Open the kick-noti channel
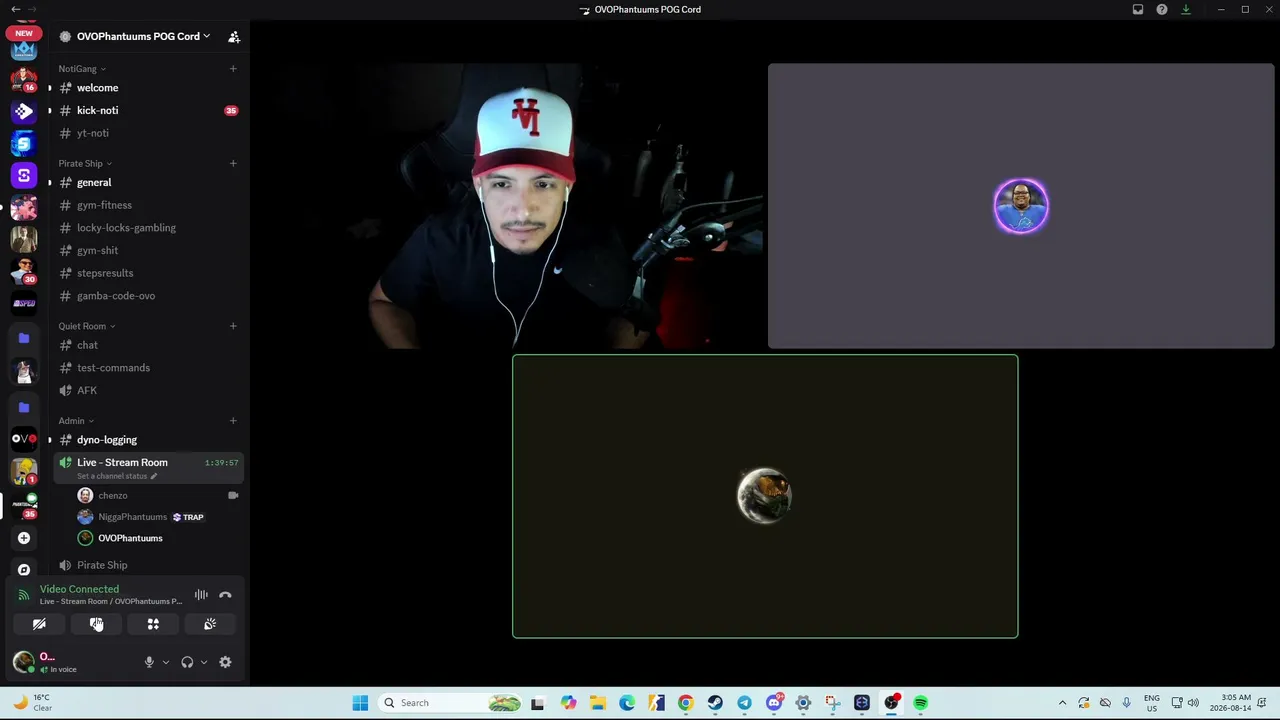This screenshot has height=720, width=1280. point(148,110)
